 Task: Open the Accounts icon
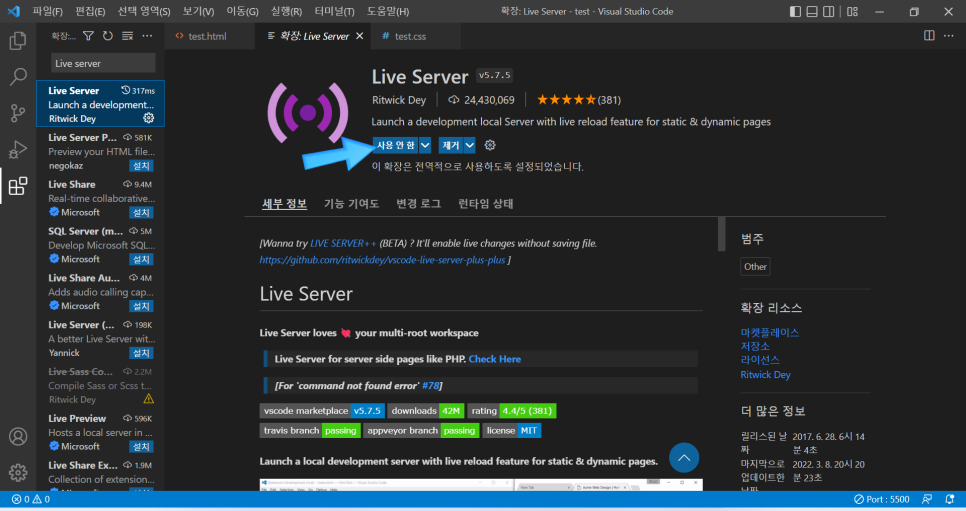pyautogui.click(x=18, y=436)
